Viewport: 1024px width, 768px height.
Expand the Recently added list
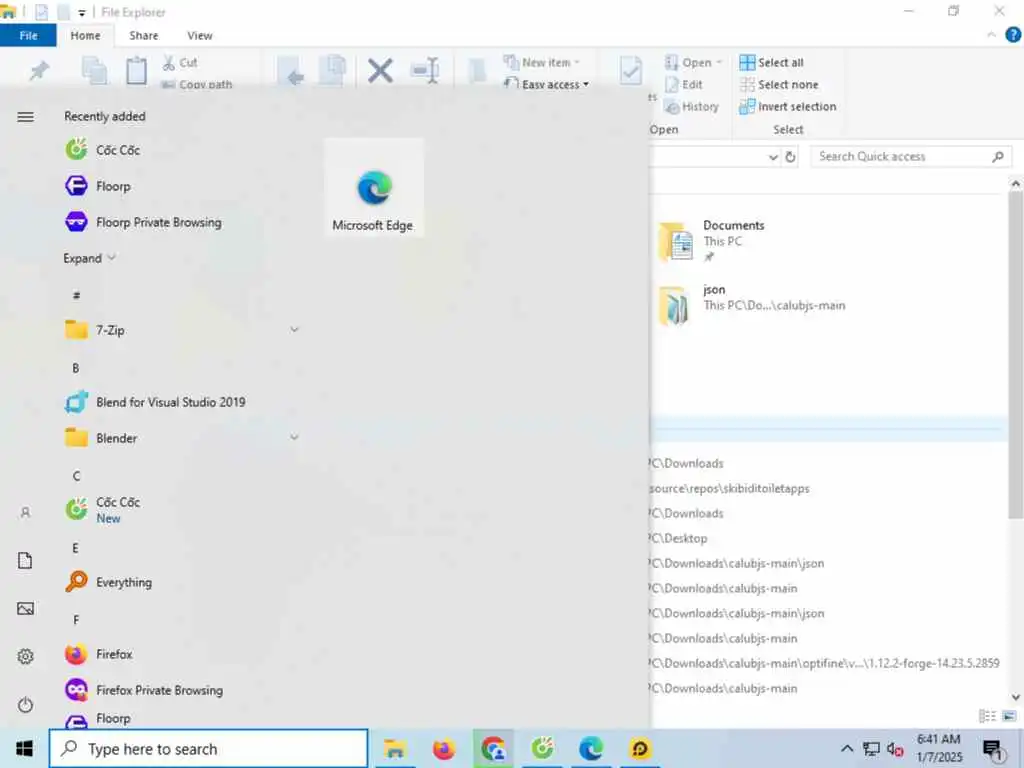(89, 258)
